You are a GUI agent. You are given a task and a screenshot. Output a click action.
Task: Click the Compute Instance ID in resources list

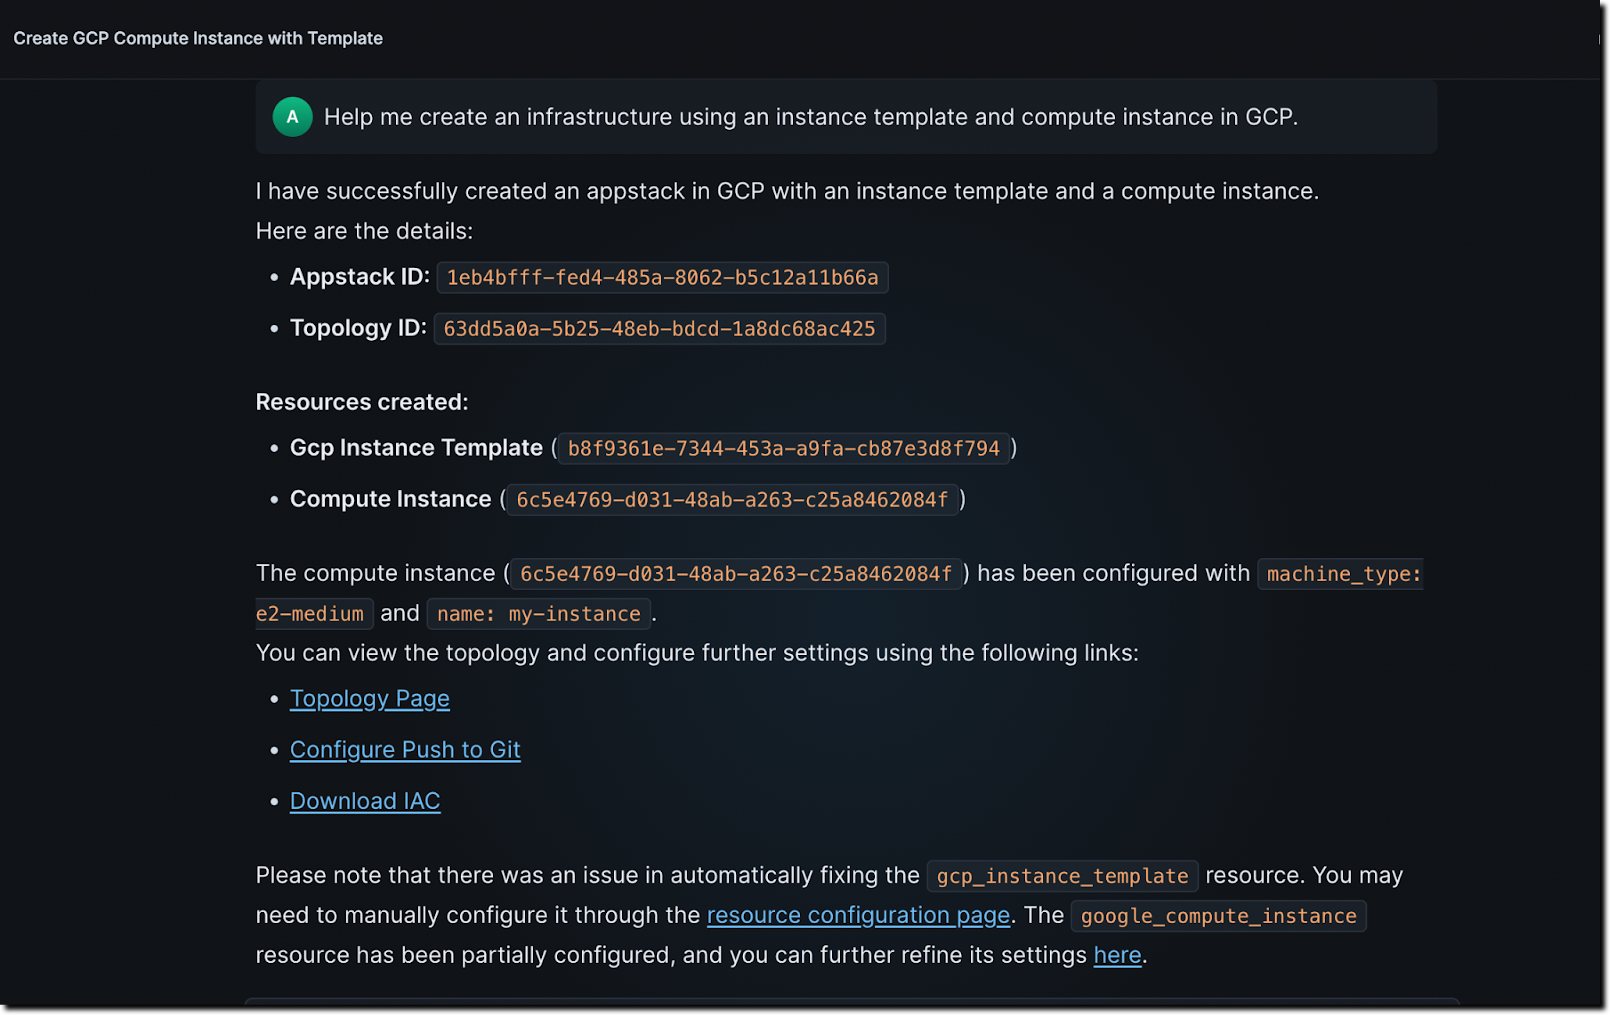[x=732, y=499]
